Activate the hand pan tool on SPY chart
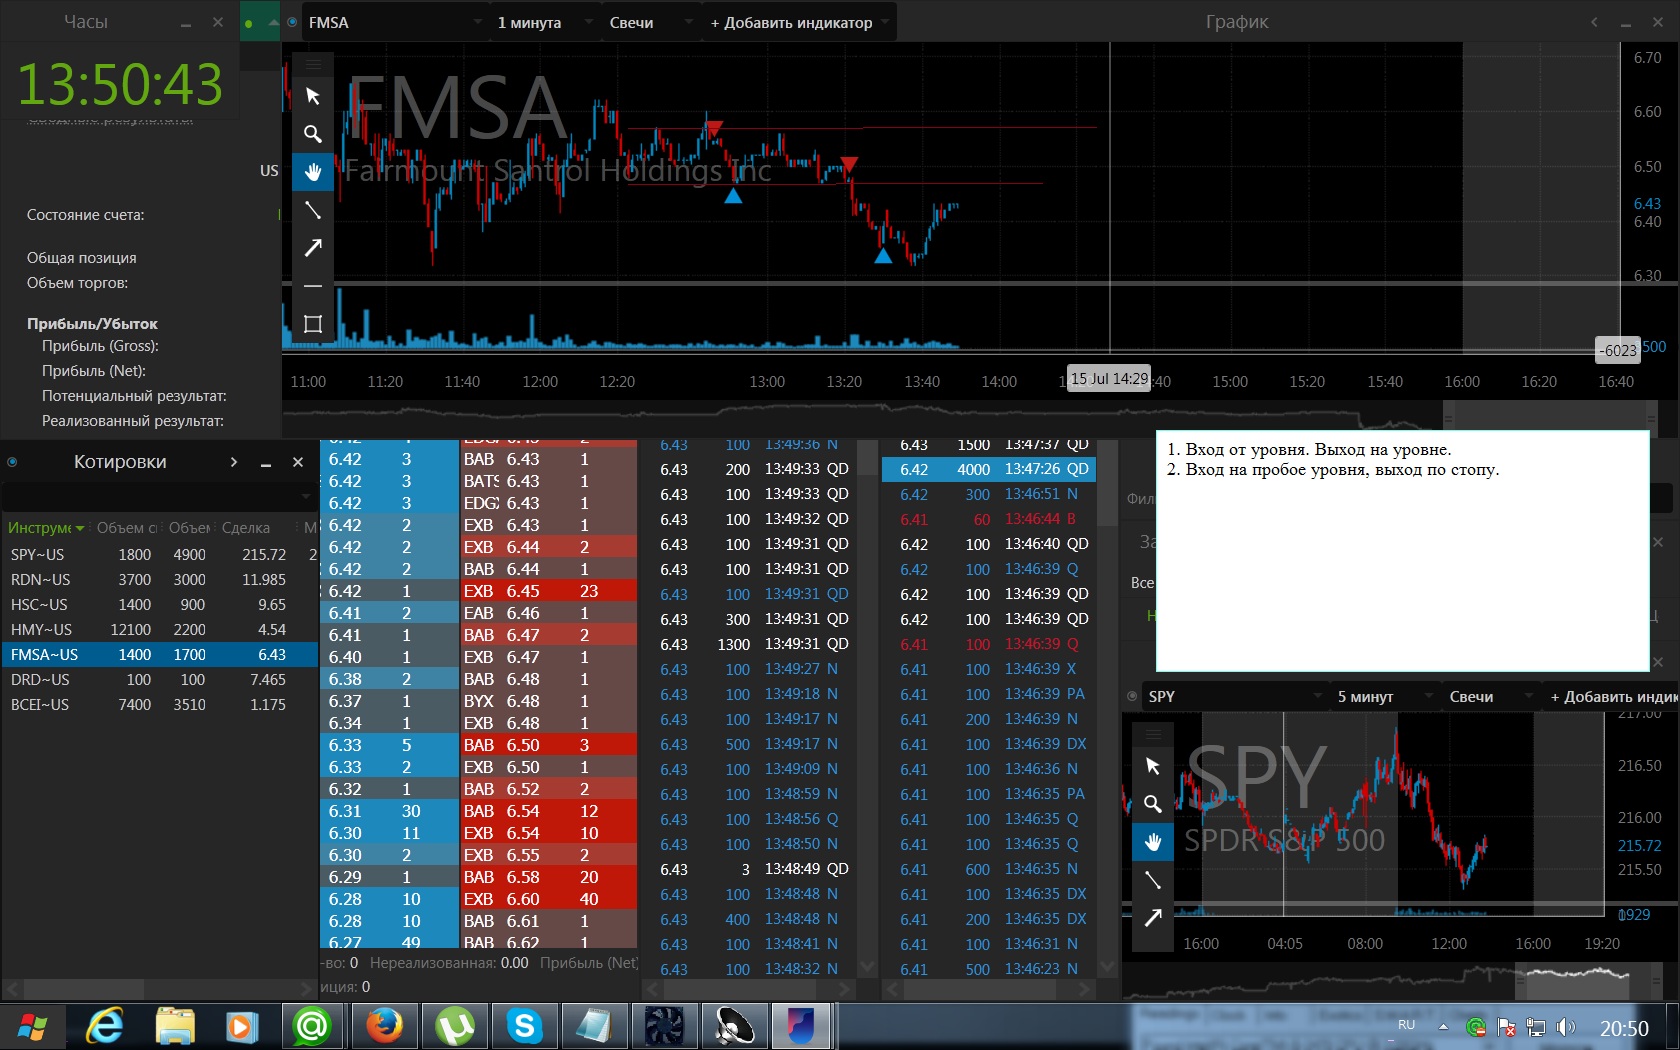 tap(1153, 842)
